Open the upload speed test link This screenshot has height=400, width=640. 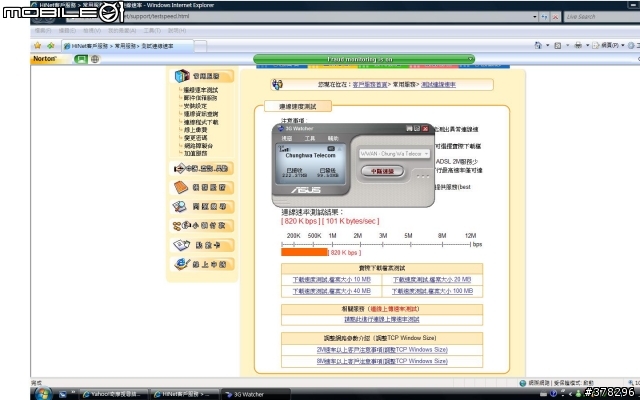[382, 320]
